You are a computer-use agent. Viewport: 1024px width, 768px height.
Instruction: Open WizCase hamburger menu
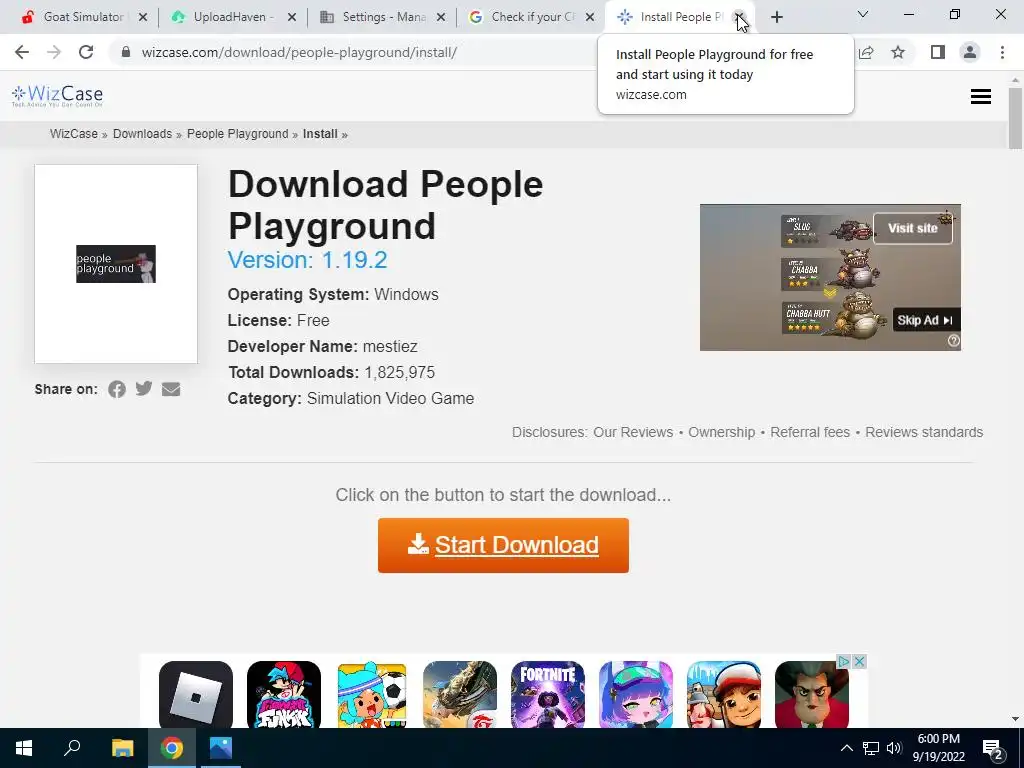[x=981, y=97]
